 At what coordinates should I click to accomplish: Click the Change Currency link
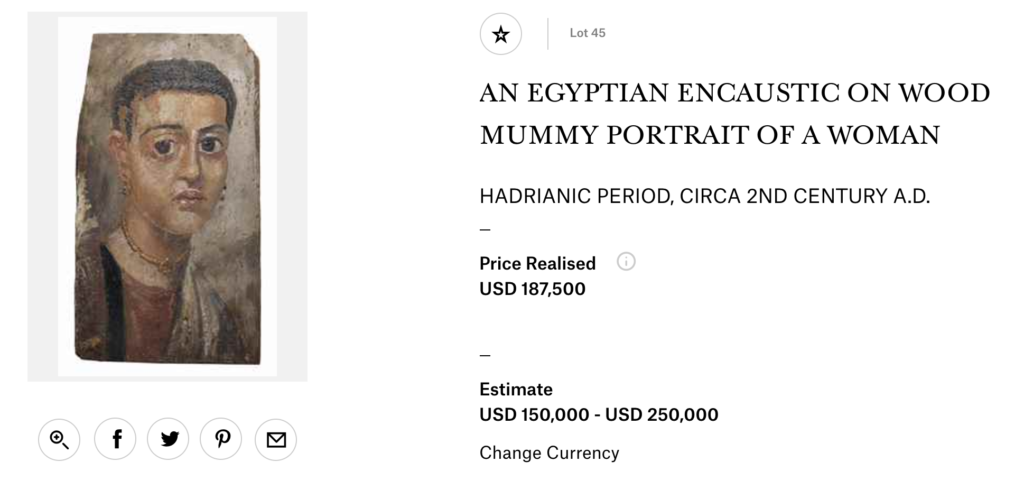click(x=549, y=453)
